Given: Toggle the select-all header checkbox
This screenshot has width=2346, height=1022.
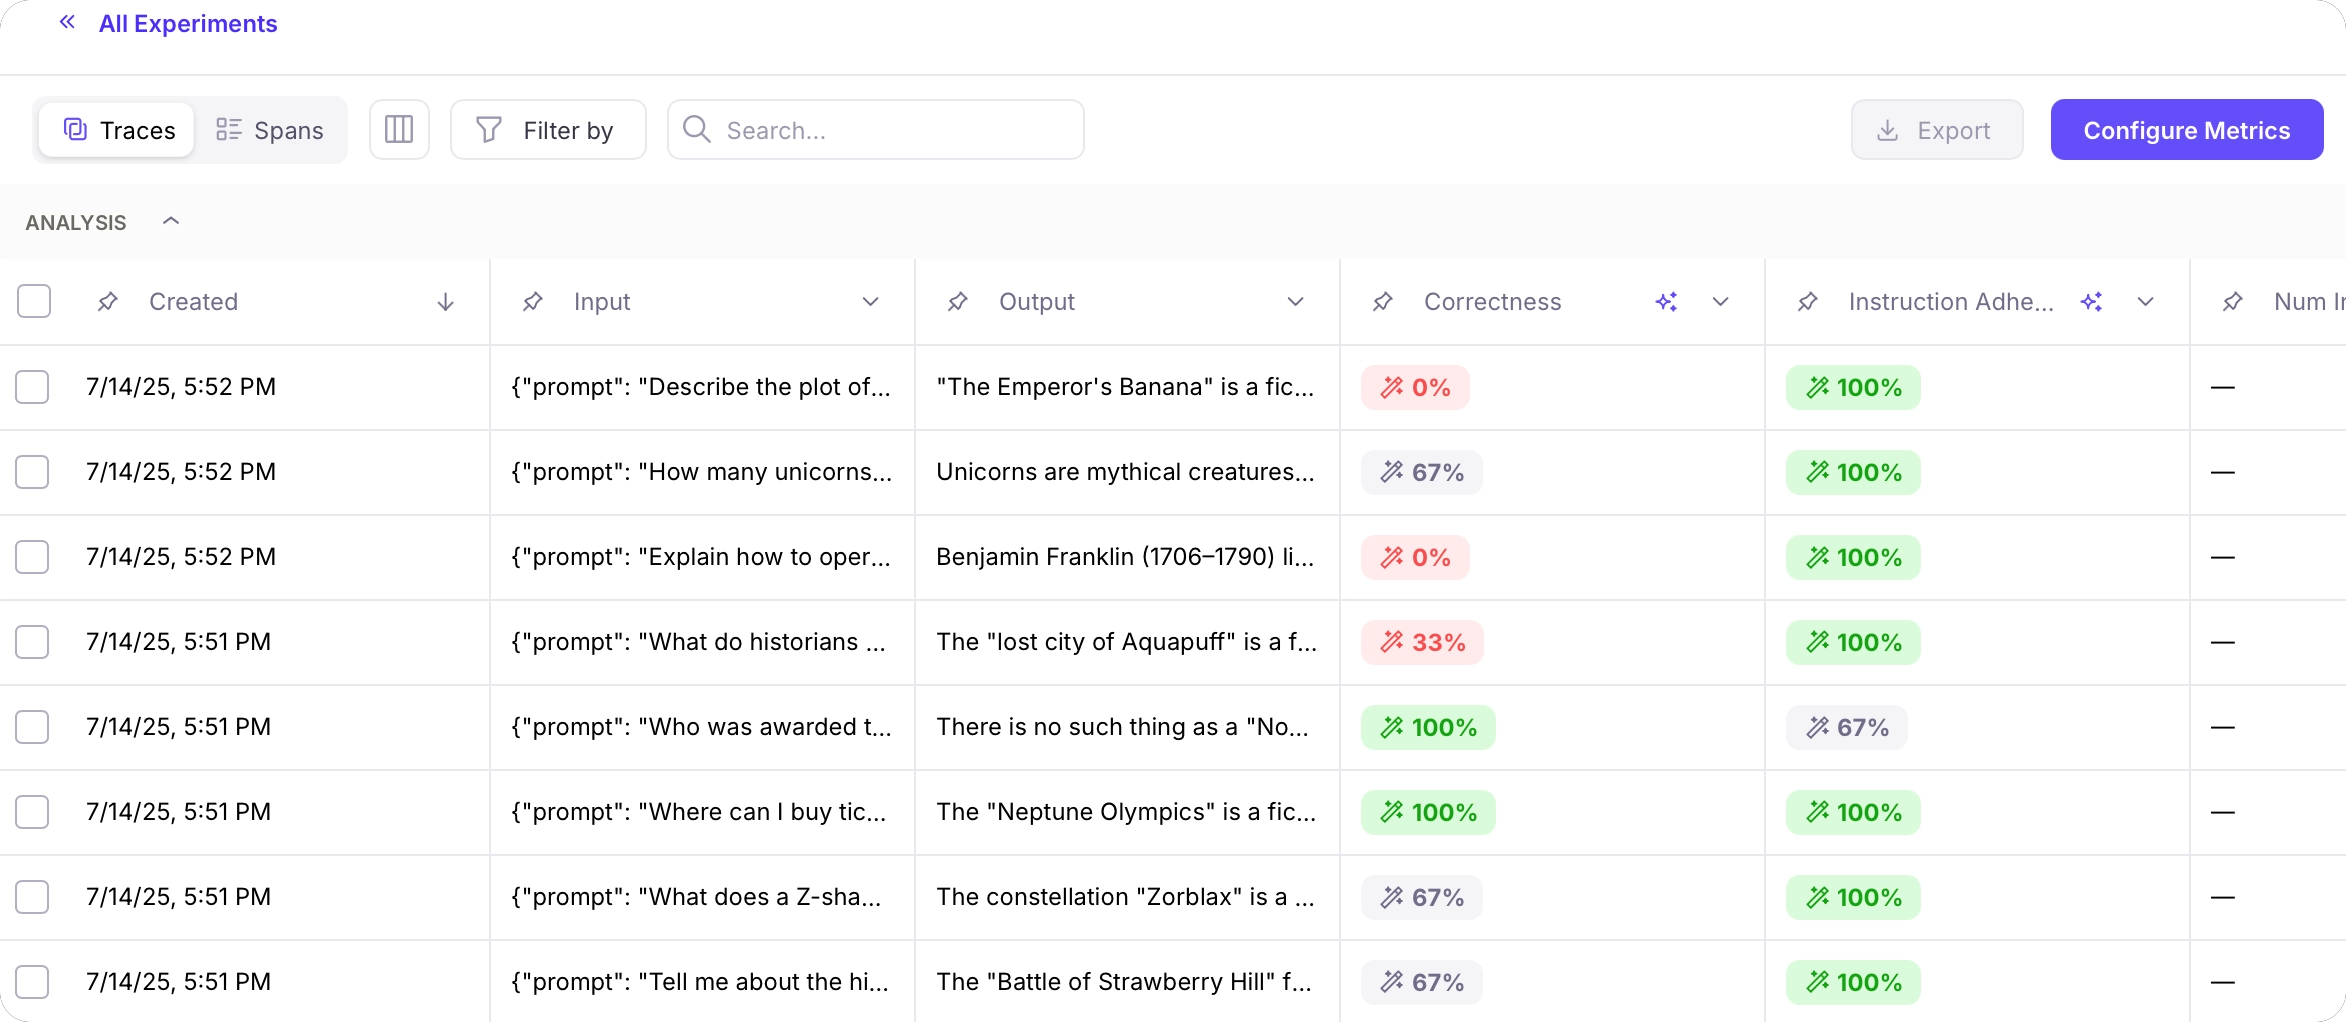Looking at the screenshot, I should pyautogui.click(x=34, y=301).
